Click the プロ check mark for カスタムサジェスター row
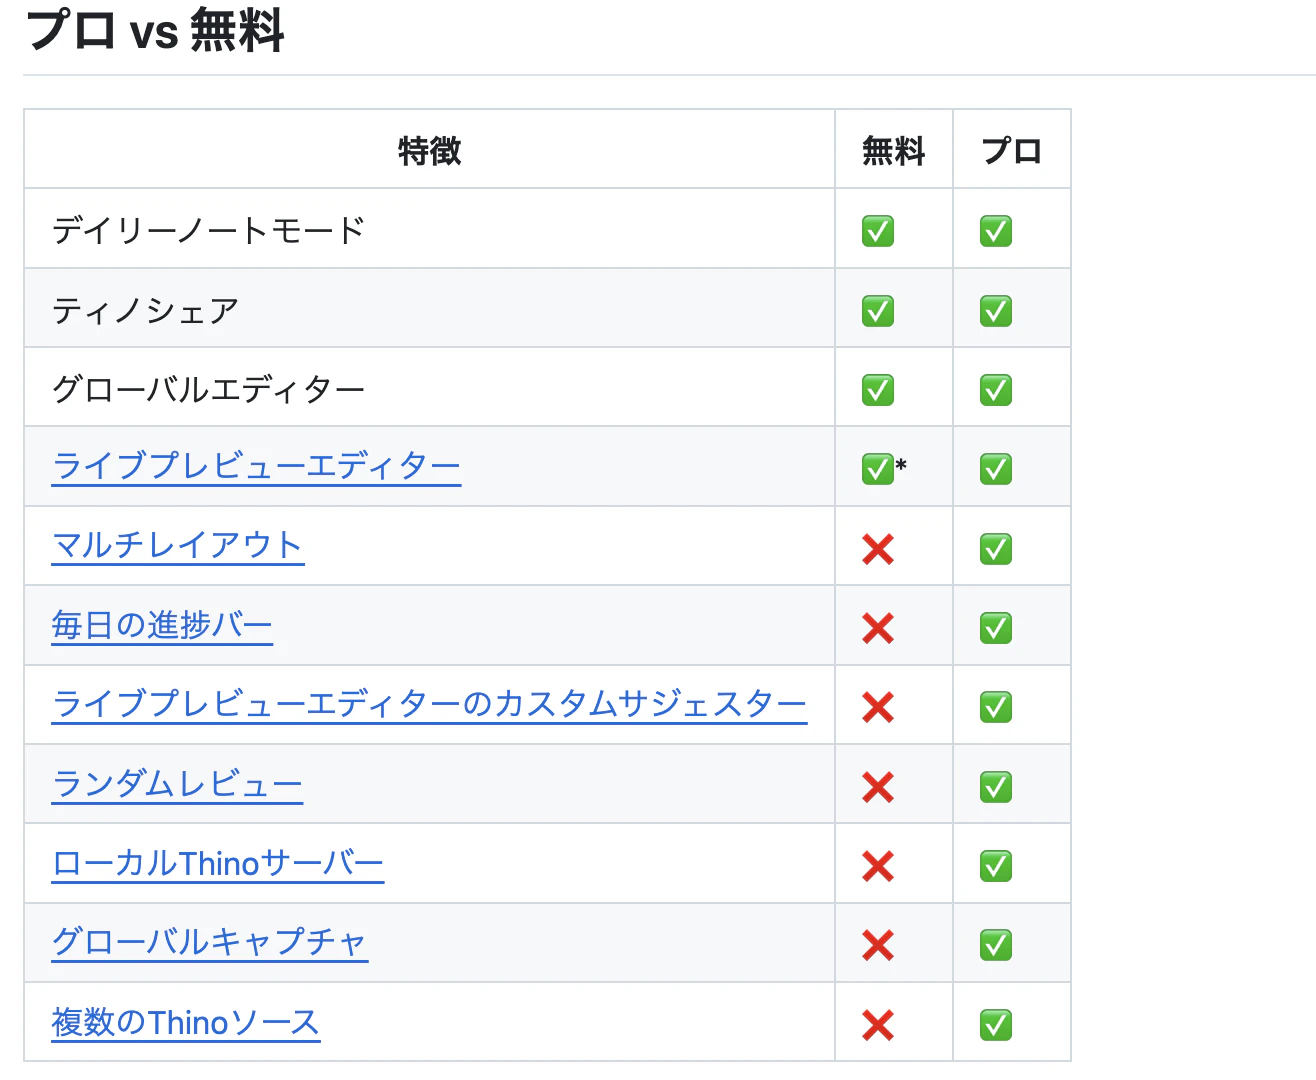 click(996, 707)
